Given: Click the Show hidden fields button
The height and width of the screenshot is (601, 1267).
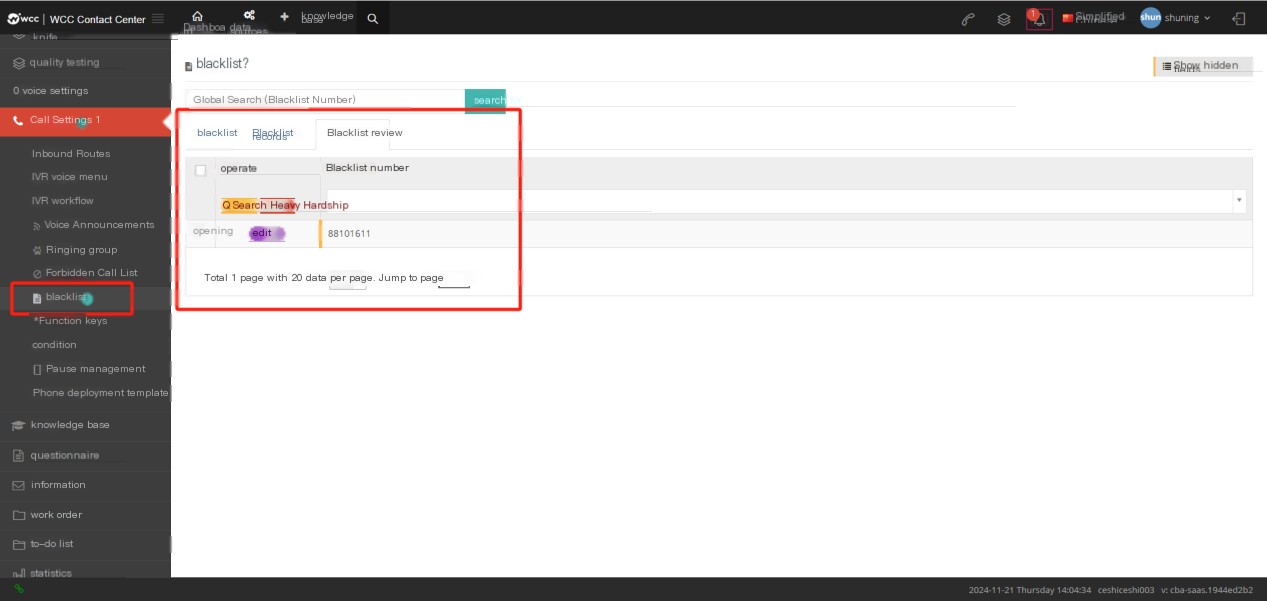Looking at the screenshot, I should [1202, 66].
